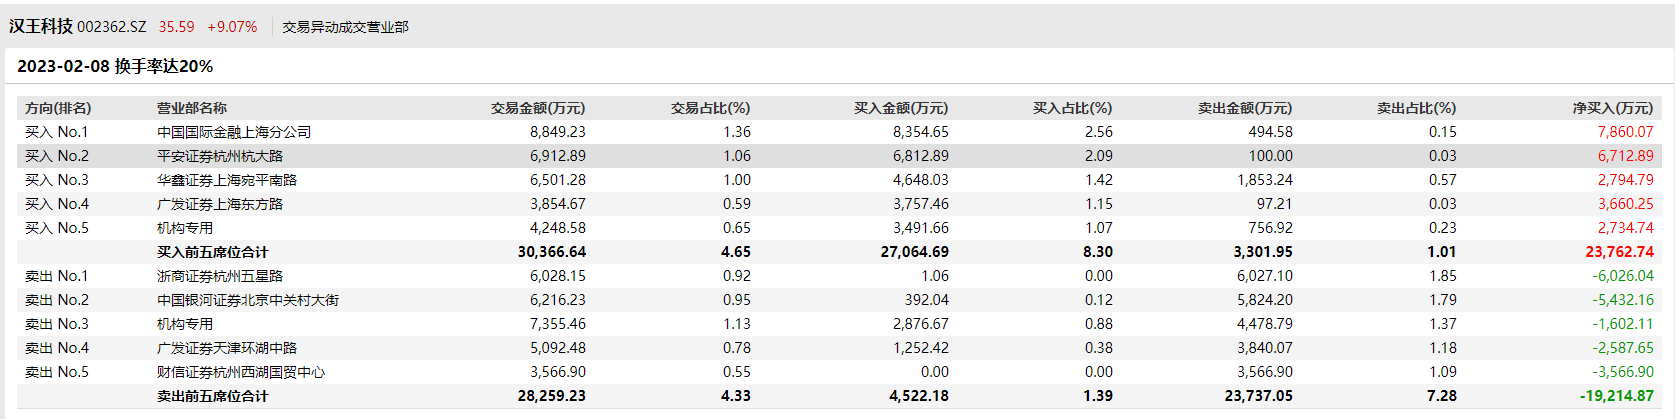Open 平安证券杭州杭大路 branch entry
Image resolution: width=1675 pixels, height=419 pixels.
coord(220,156)
